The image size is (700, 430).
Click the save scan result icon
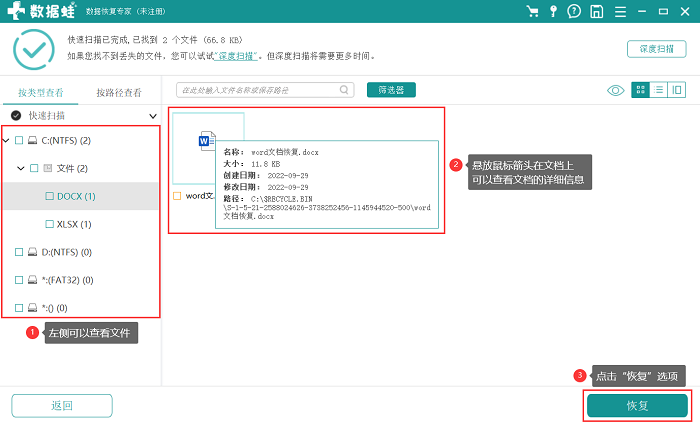pyautogui.click(x=596, y=11)
